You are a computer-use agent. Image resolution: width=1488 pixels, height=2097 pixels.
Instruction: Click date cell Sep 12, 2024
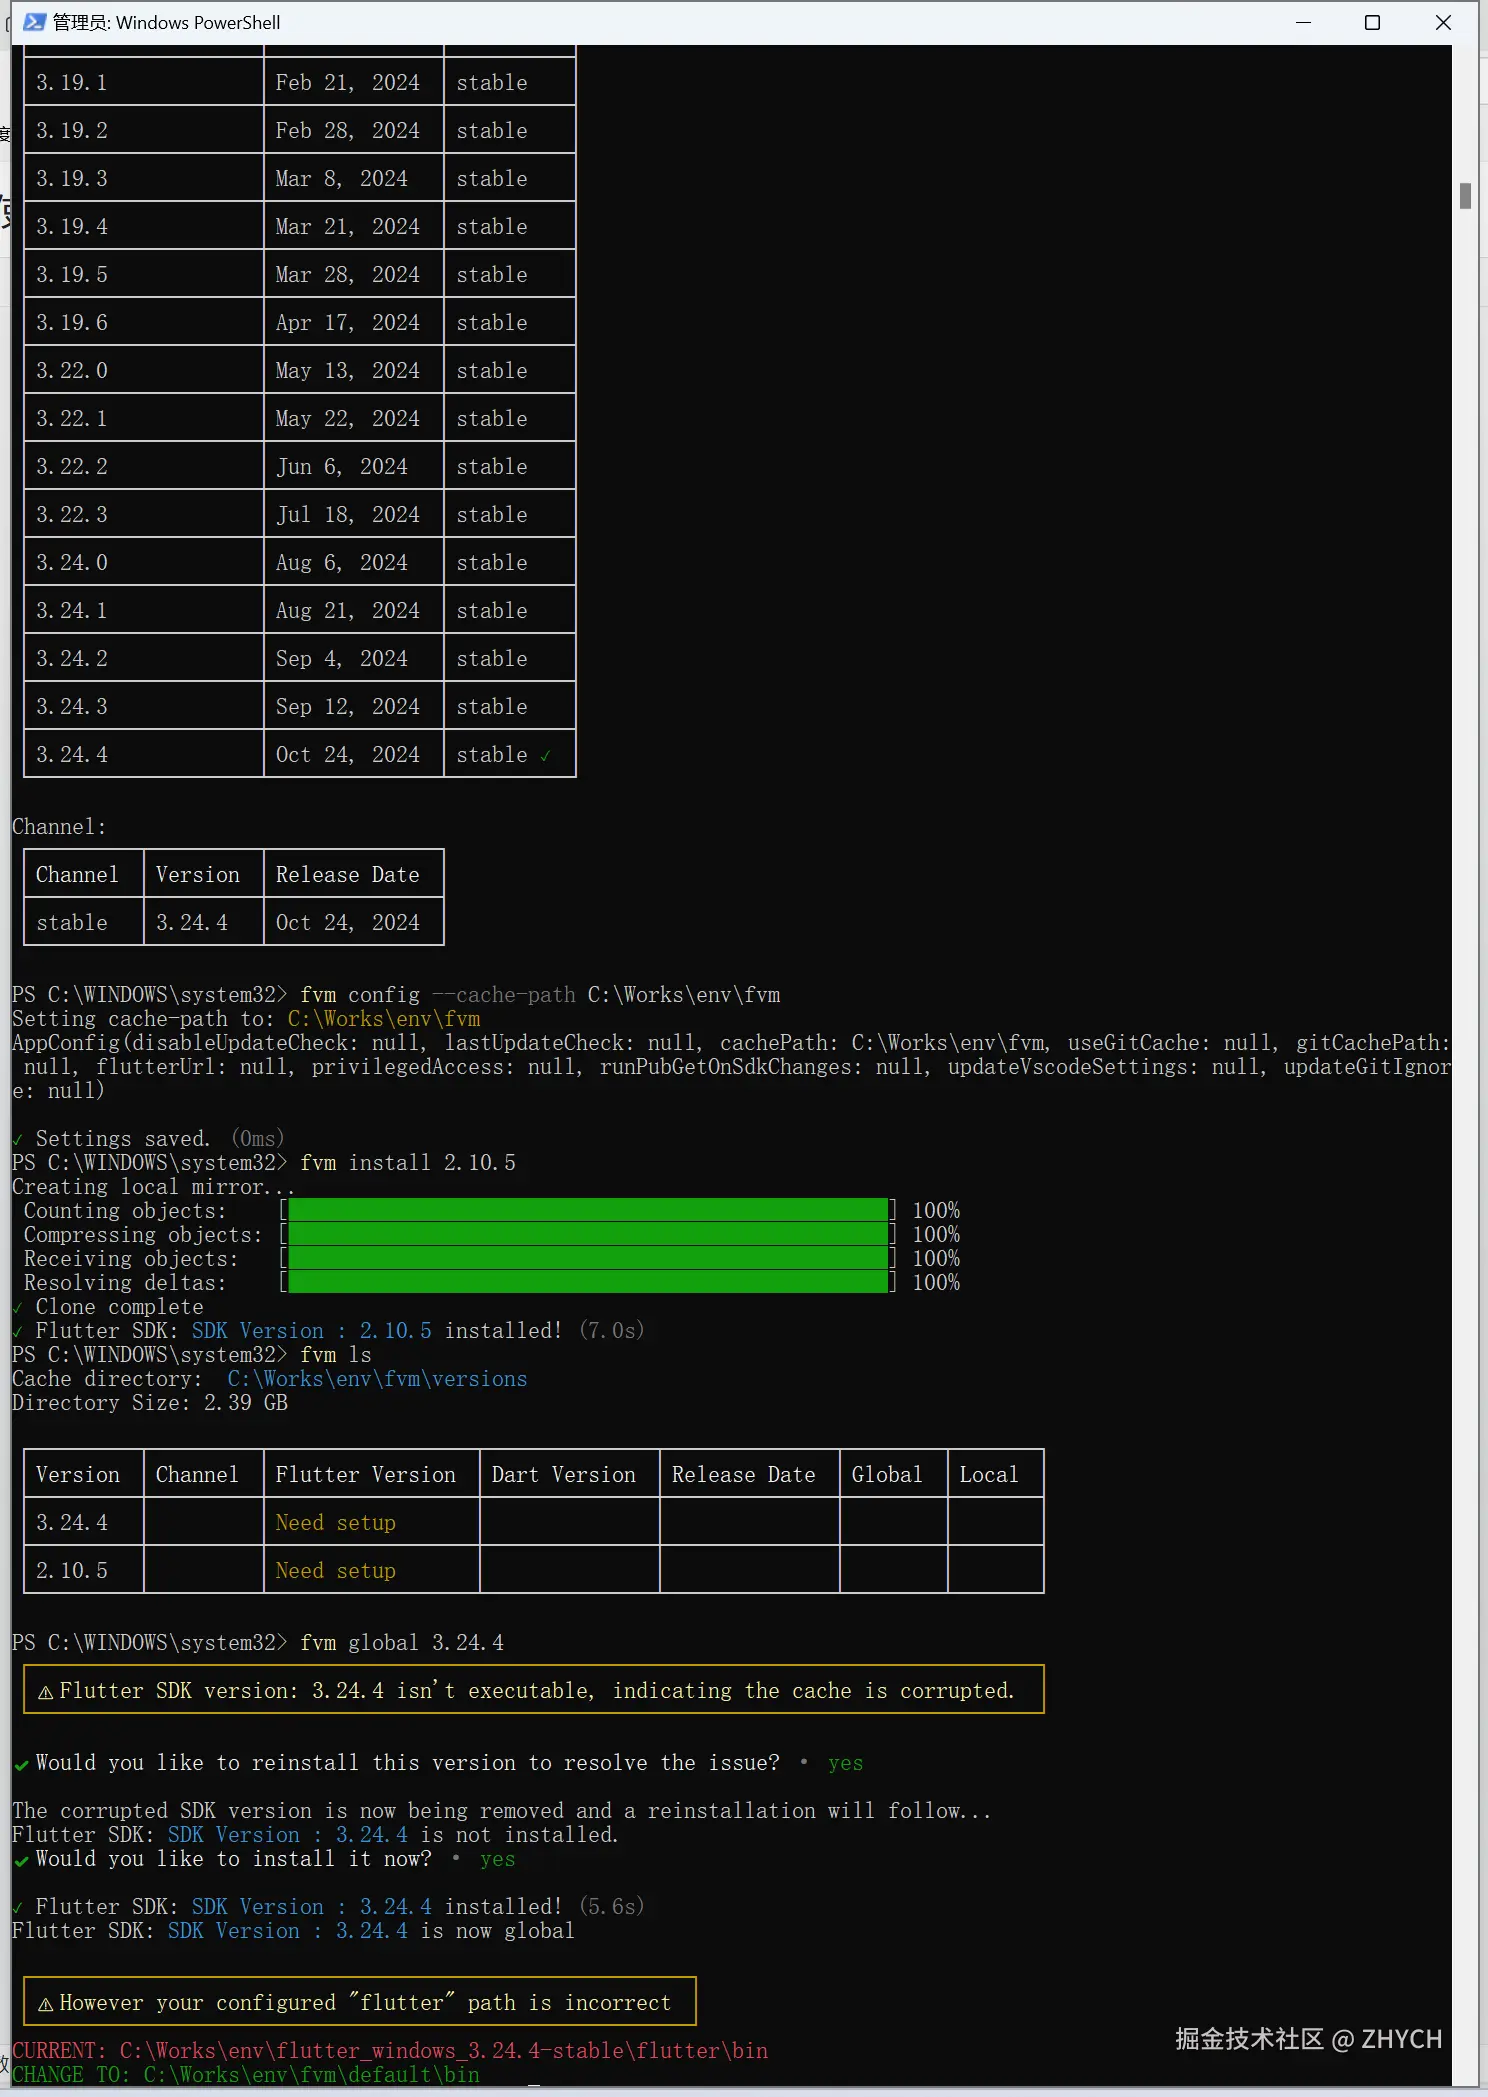(347, 707)
